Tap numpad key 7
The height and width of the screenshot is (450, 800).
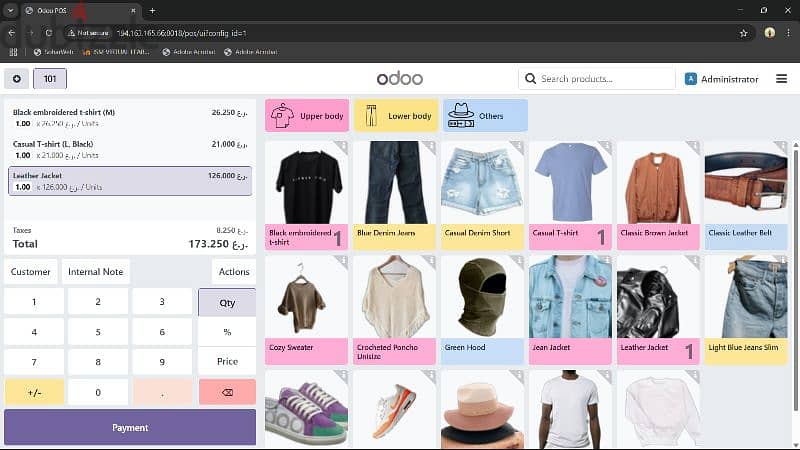pos(34,362)
